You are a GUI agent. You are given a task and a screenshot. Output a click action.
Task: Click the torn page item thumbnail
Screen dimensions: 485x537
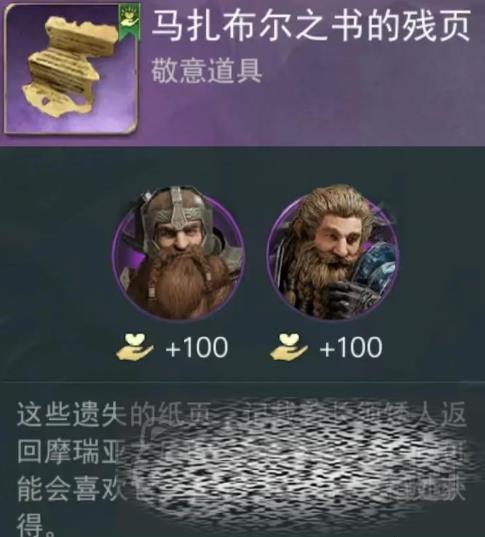click(71, 68)
